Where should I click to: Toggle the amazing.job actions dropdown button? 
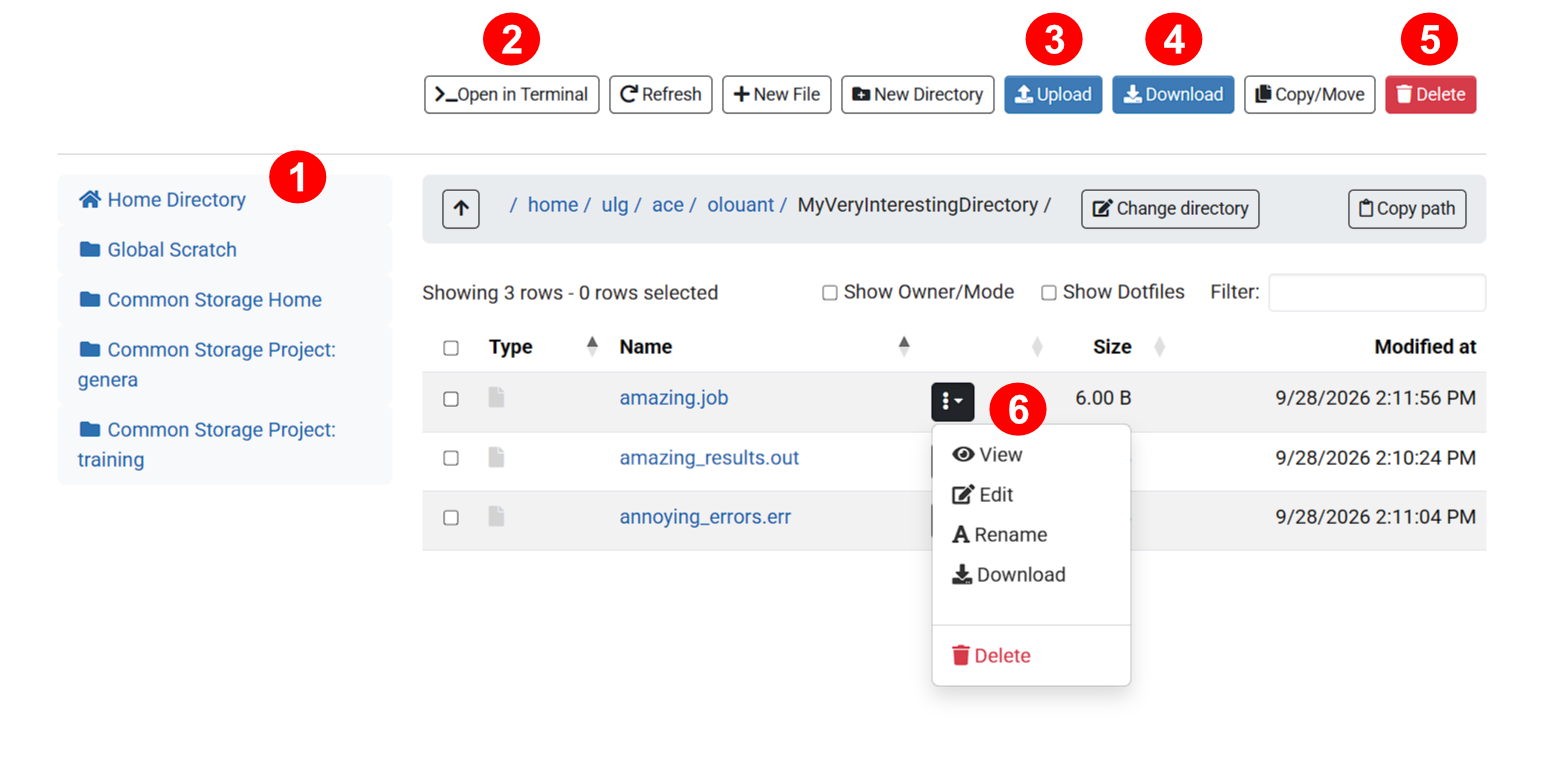[x=953, y=401]
